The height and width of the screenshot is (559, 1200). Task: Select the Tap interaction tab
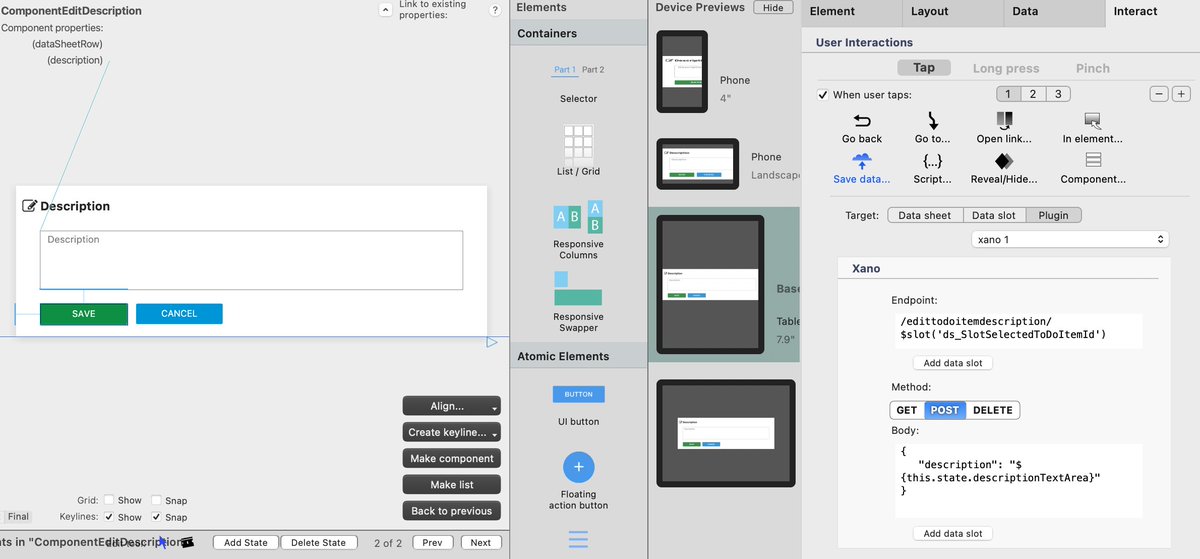click(x=924, y=68)
